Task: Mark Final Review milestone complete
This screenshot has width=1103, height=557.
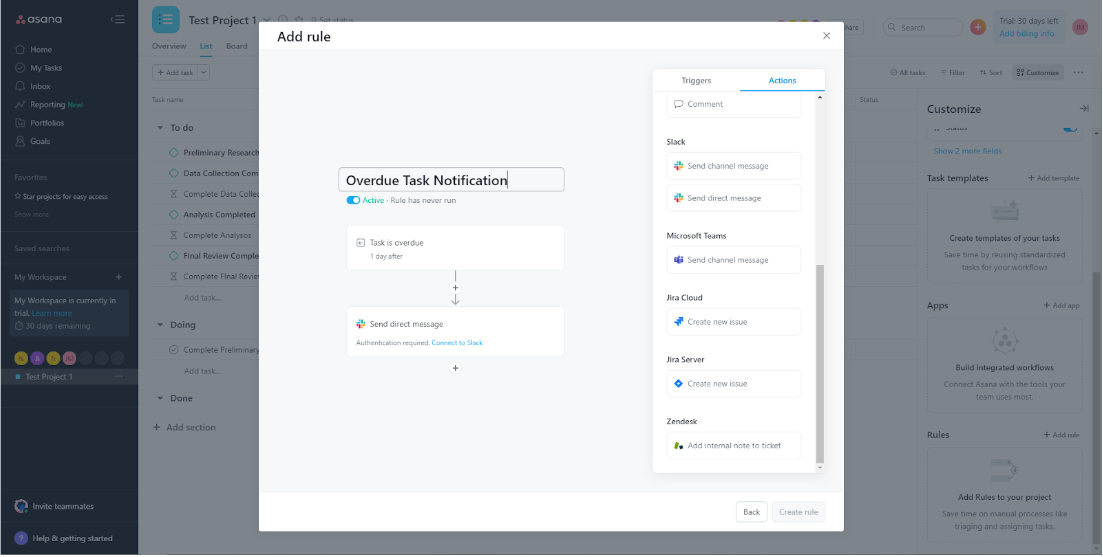Action: coord(174,256)
